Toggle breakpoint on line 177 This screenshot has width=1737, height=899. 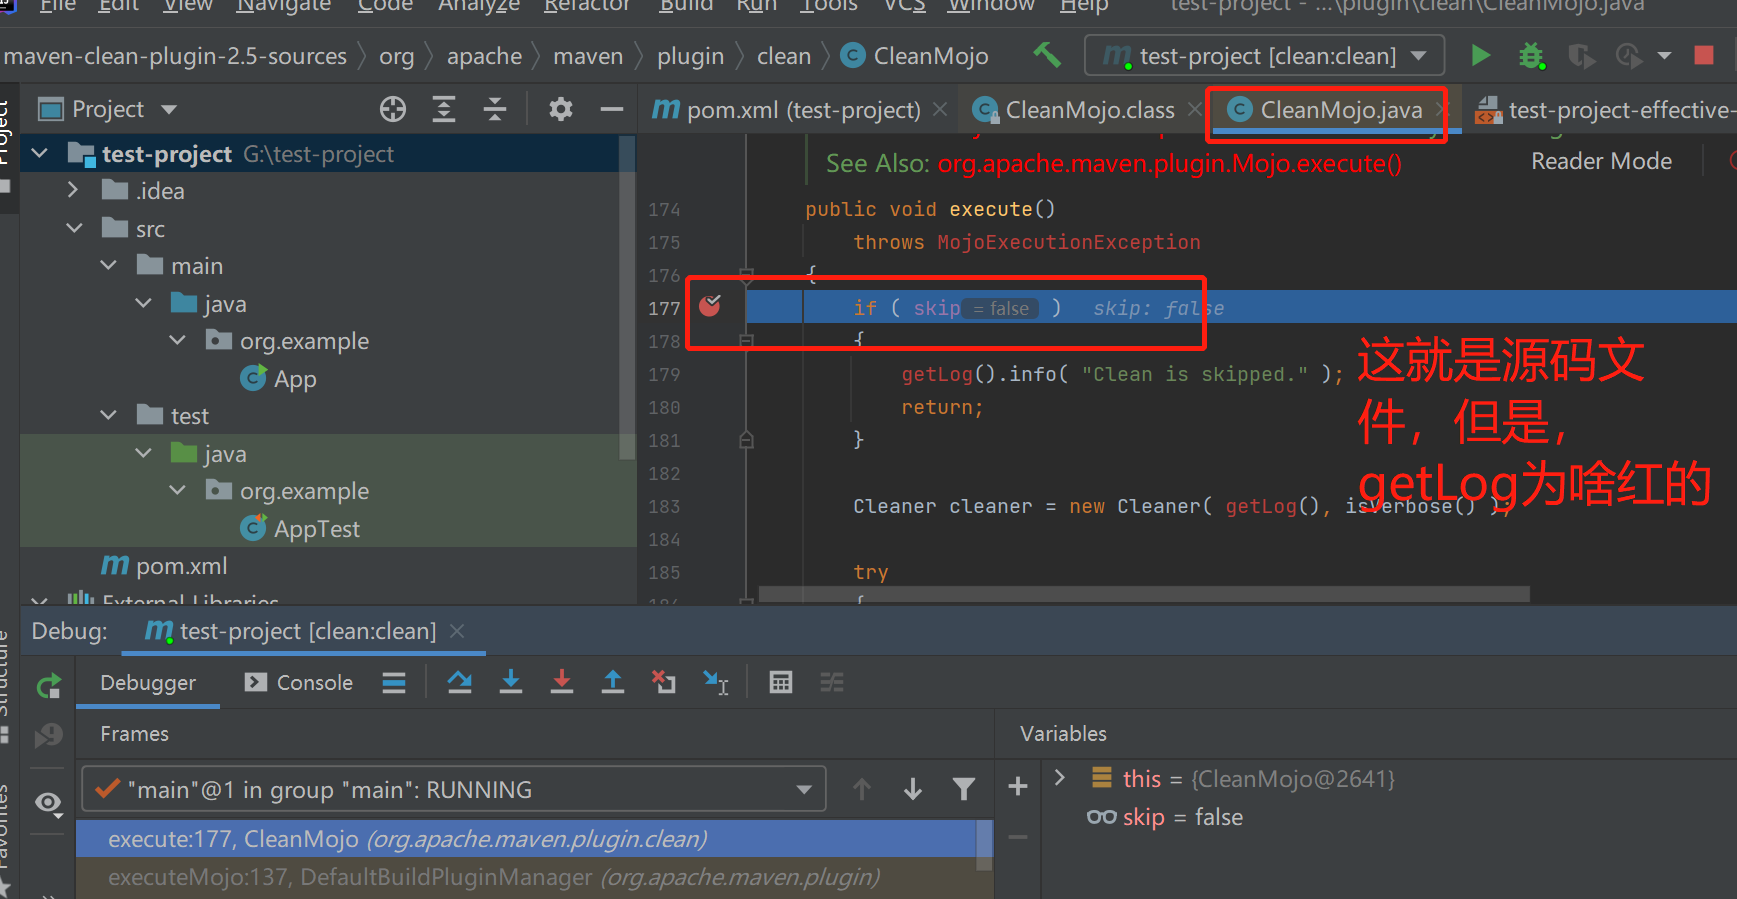pos(710,306)
